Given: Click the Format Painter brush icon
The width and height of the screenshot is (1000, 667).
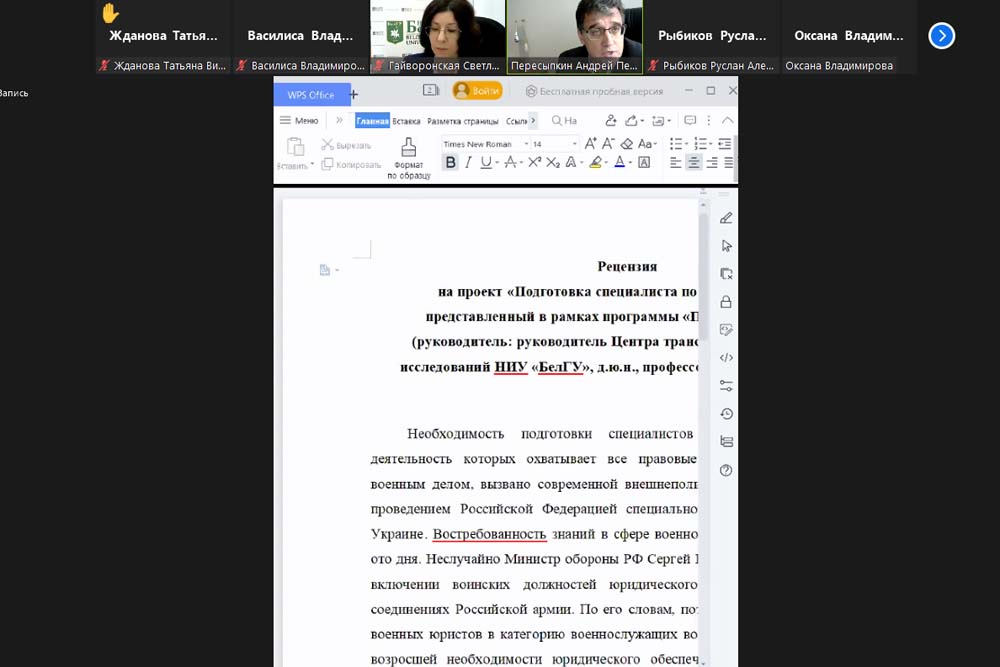Looking at the screenshot, I should click(x=408, y=149).
